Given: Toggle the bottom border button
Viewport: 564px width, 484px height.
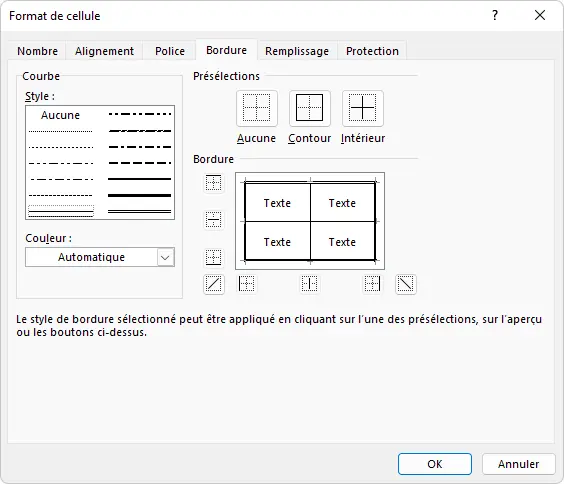Looking at the screenshot, I should (x=214, y=257).
